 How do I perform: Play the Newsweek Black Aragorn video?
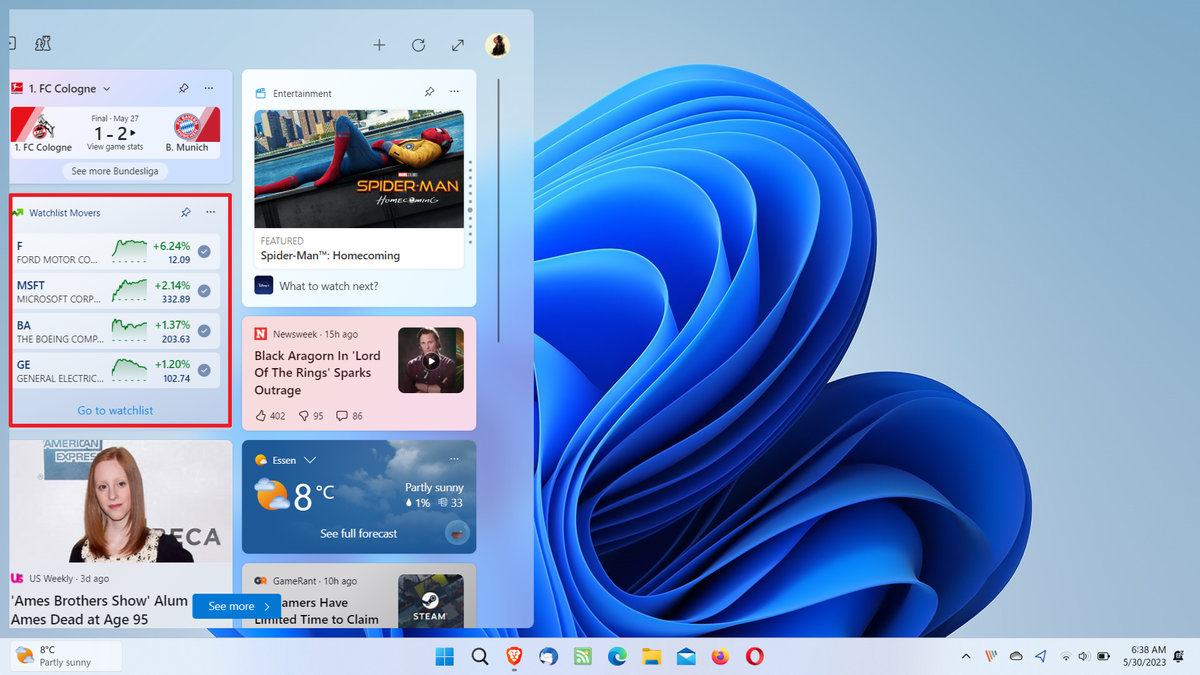[431, 360]
